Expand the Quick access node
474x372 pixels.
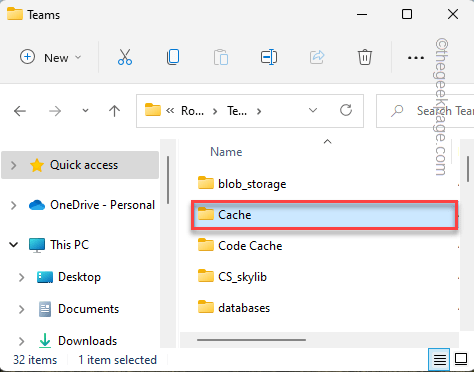(13, 165)
